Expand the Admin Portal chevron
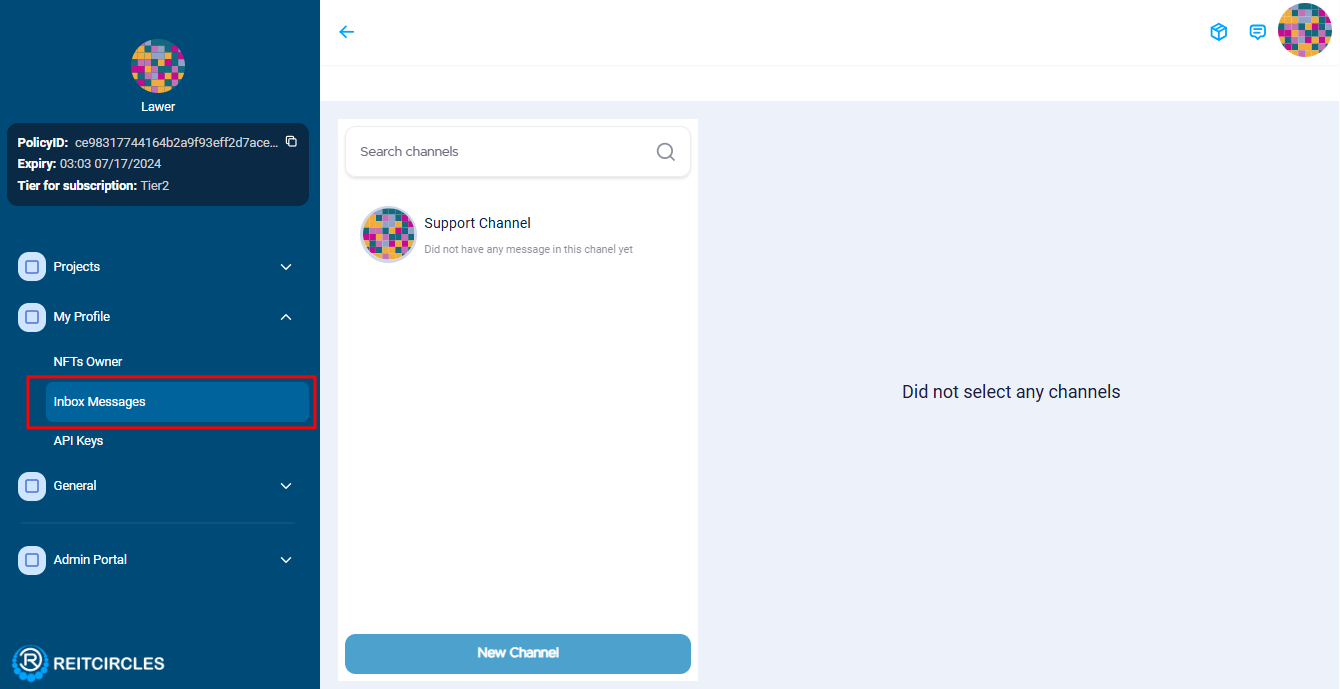The width and height of the screenshot is (1340, 689). [x=286, y=560]
